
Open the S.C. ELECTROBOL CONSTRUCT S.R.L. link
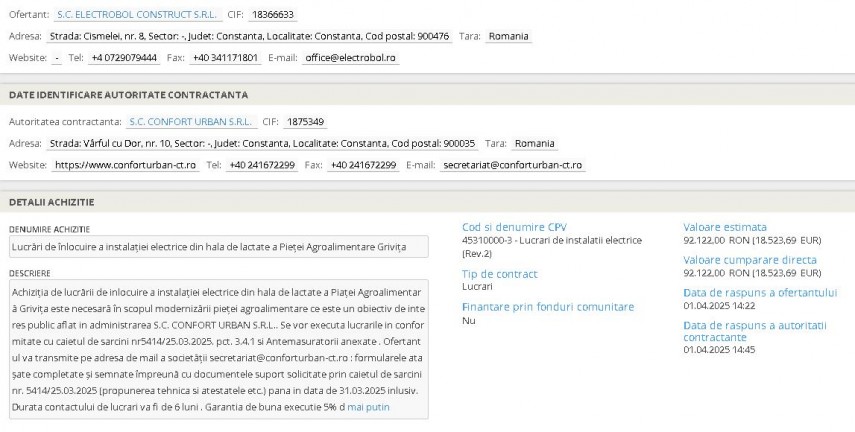point(138,15)
